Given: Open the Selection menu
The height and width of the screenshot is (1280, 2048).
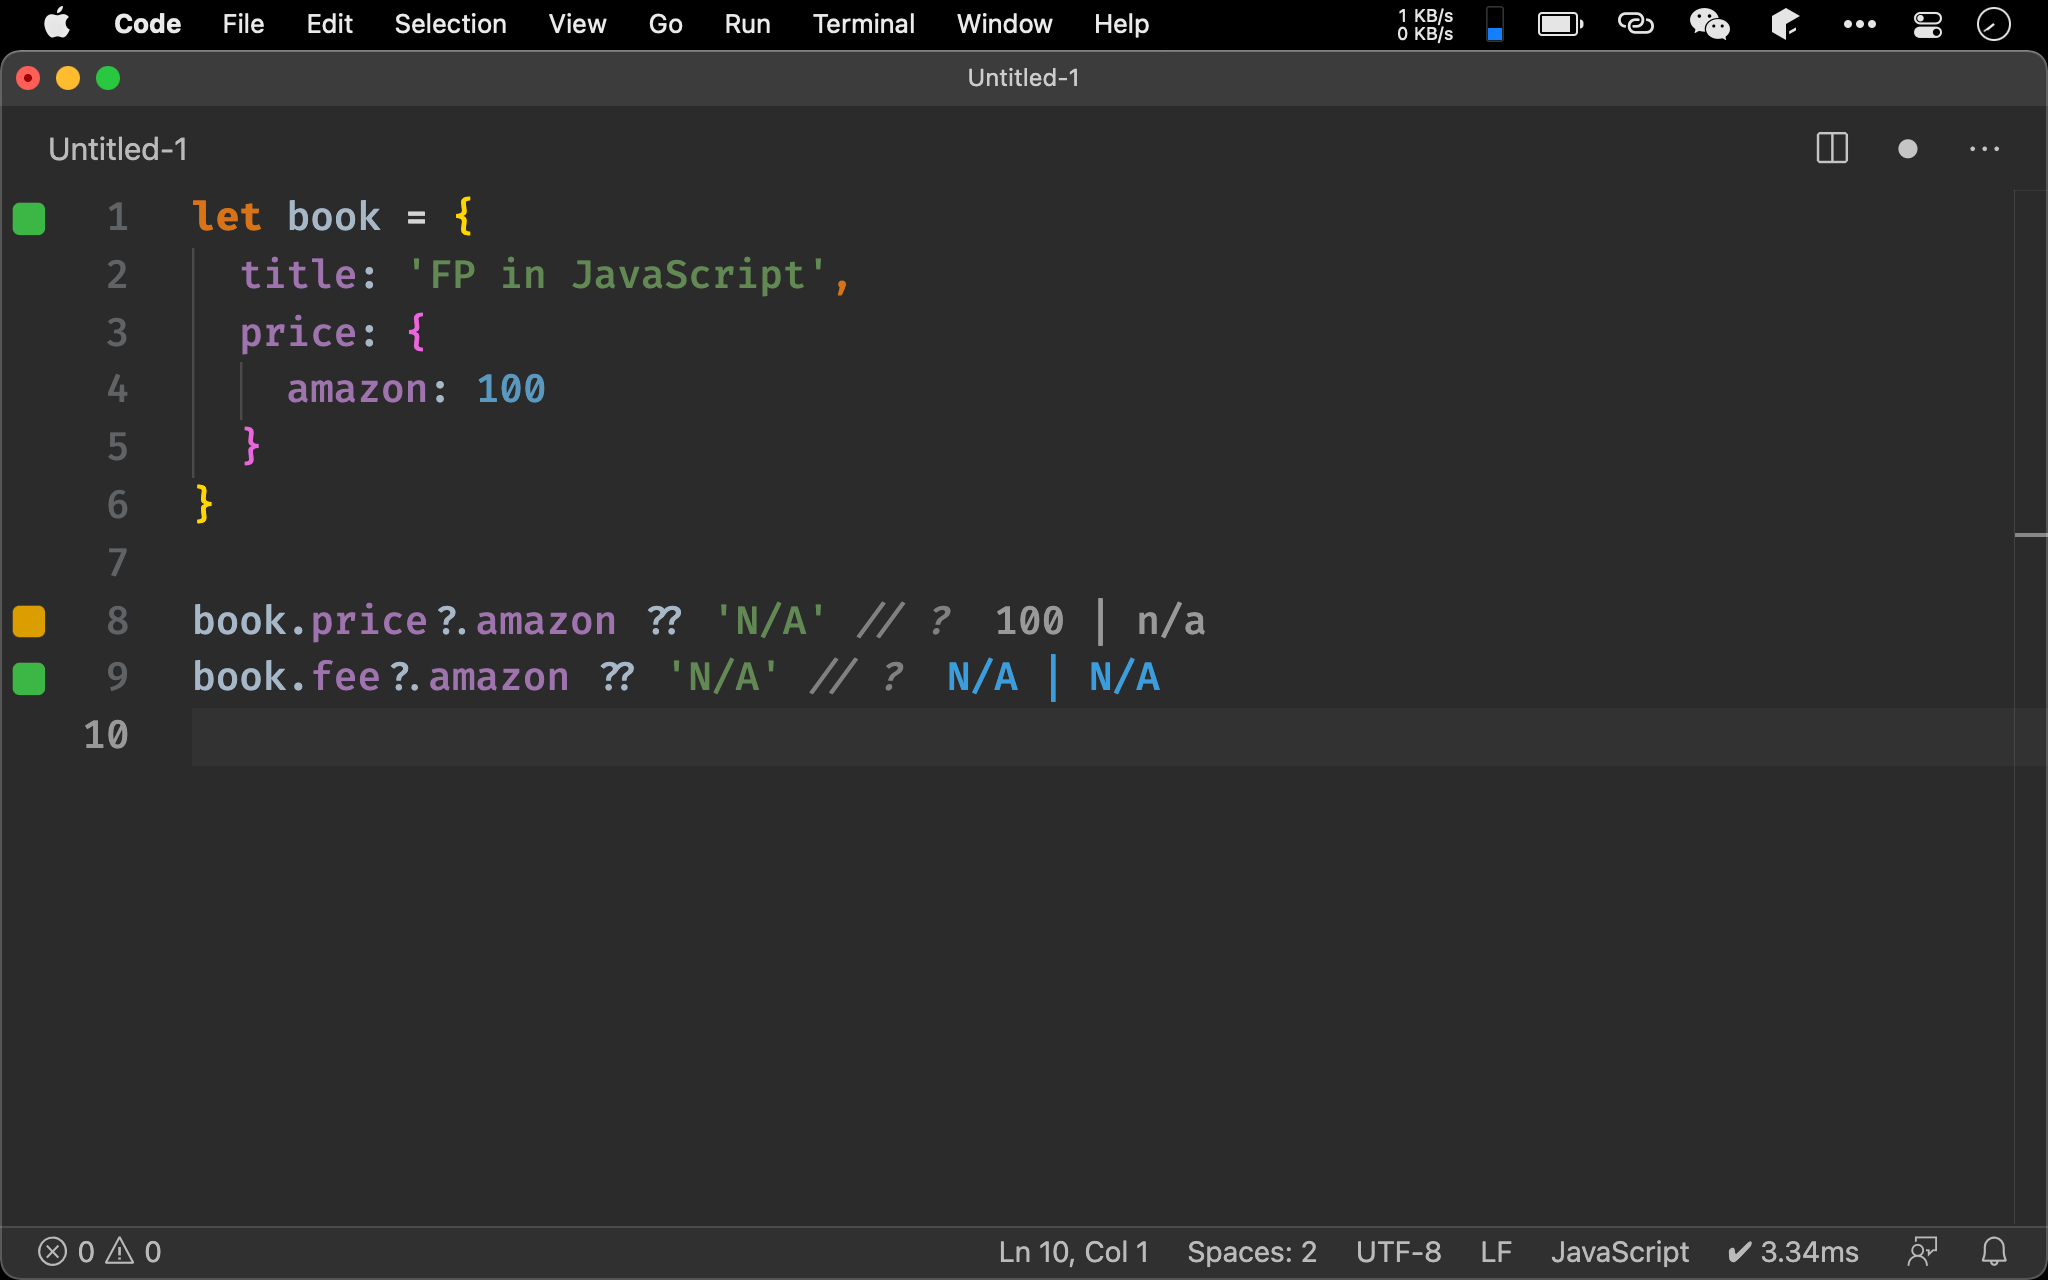Looking at the screenshot, I should [x=450, y=24].
